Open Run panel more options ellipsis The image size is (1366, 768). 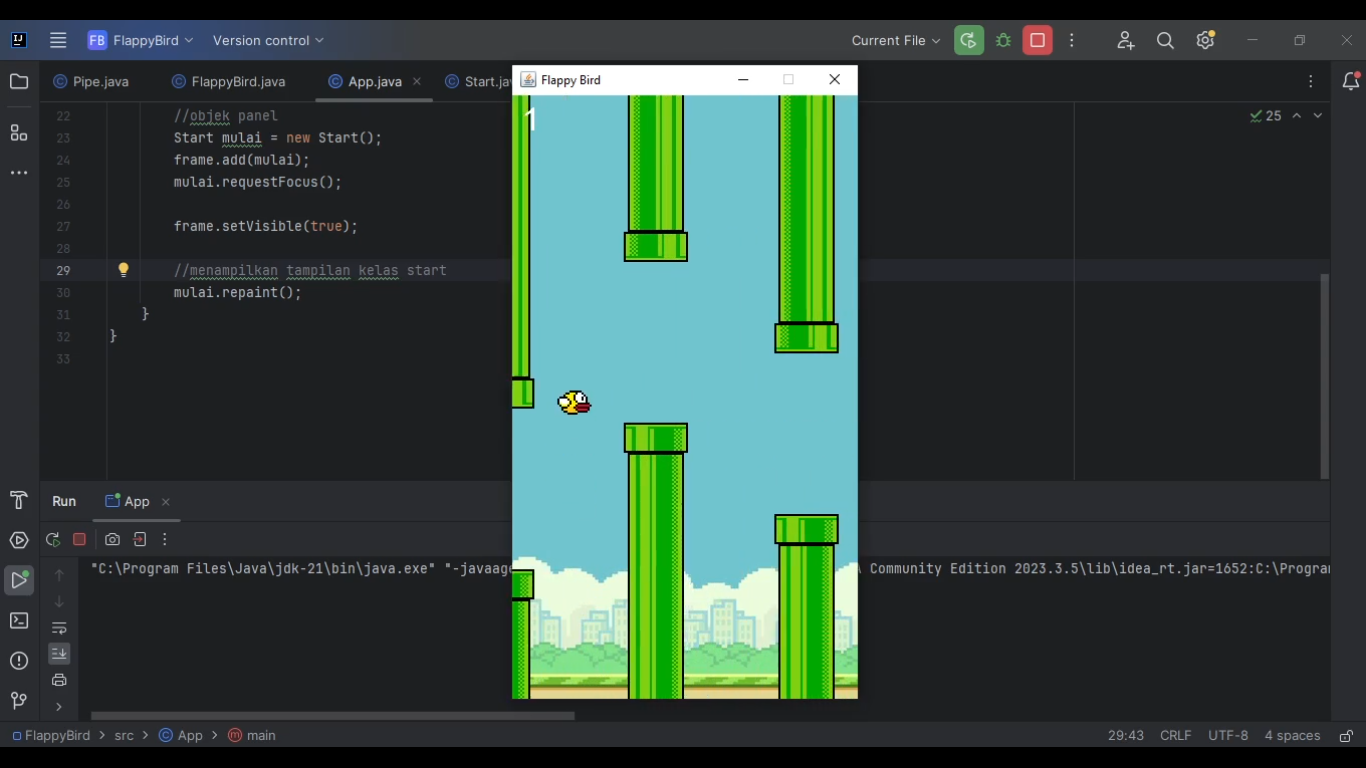(x=165, y=540)
